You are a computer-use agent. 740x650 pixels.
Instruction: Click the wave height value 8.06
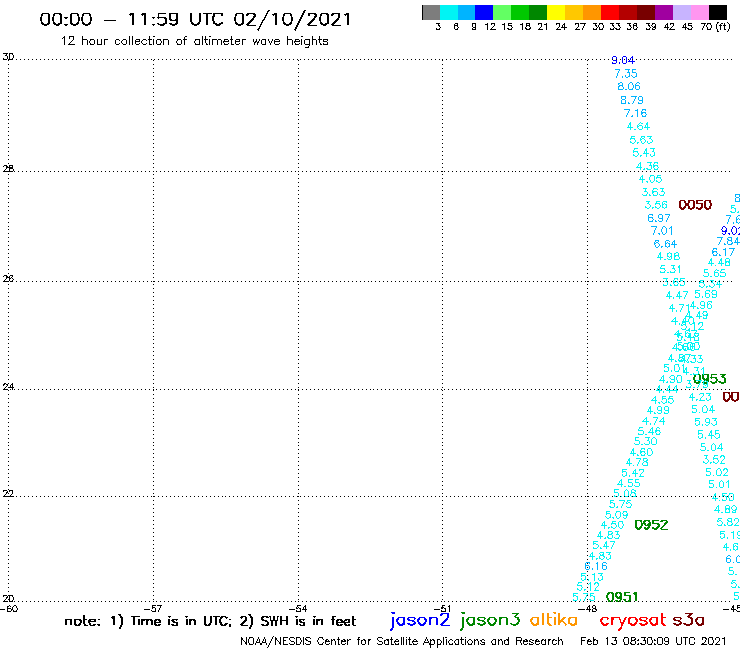629,86
